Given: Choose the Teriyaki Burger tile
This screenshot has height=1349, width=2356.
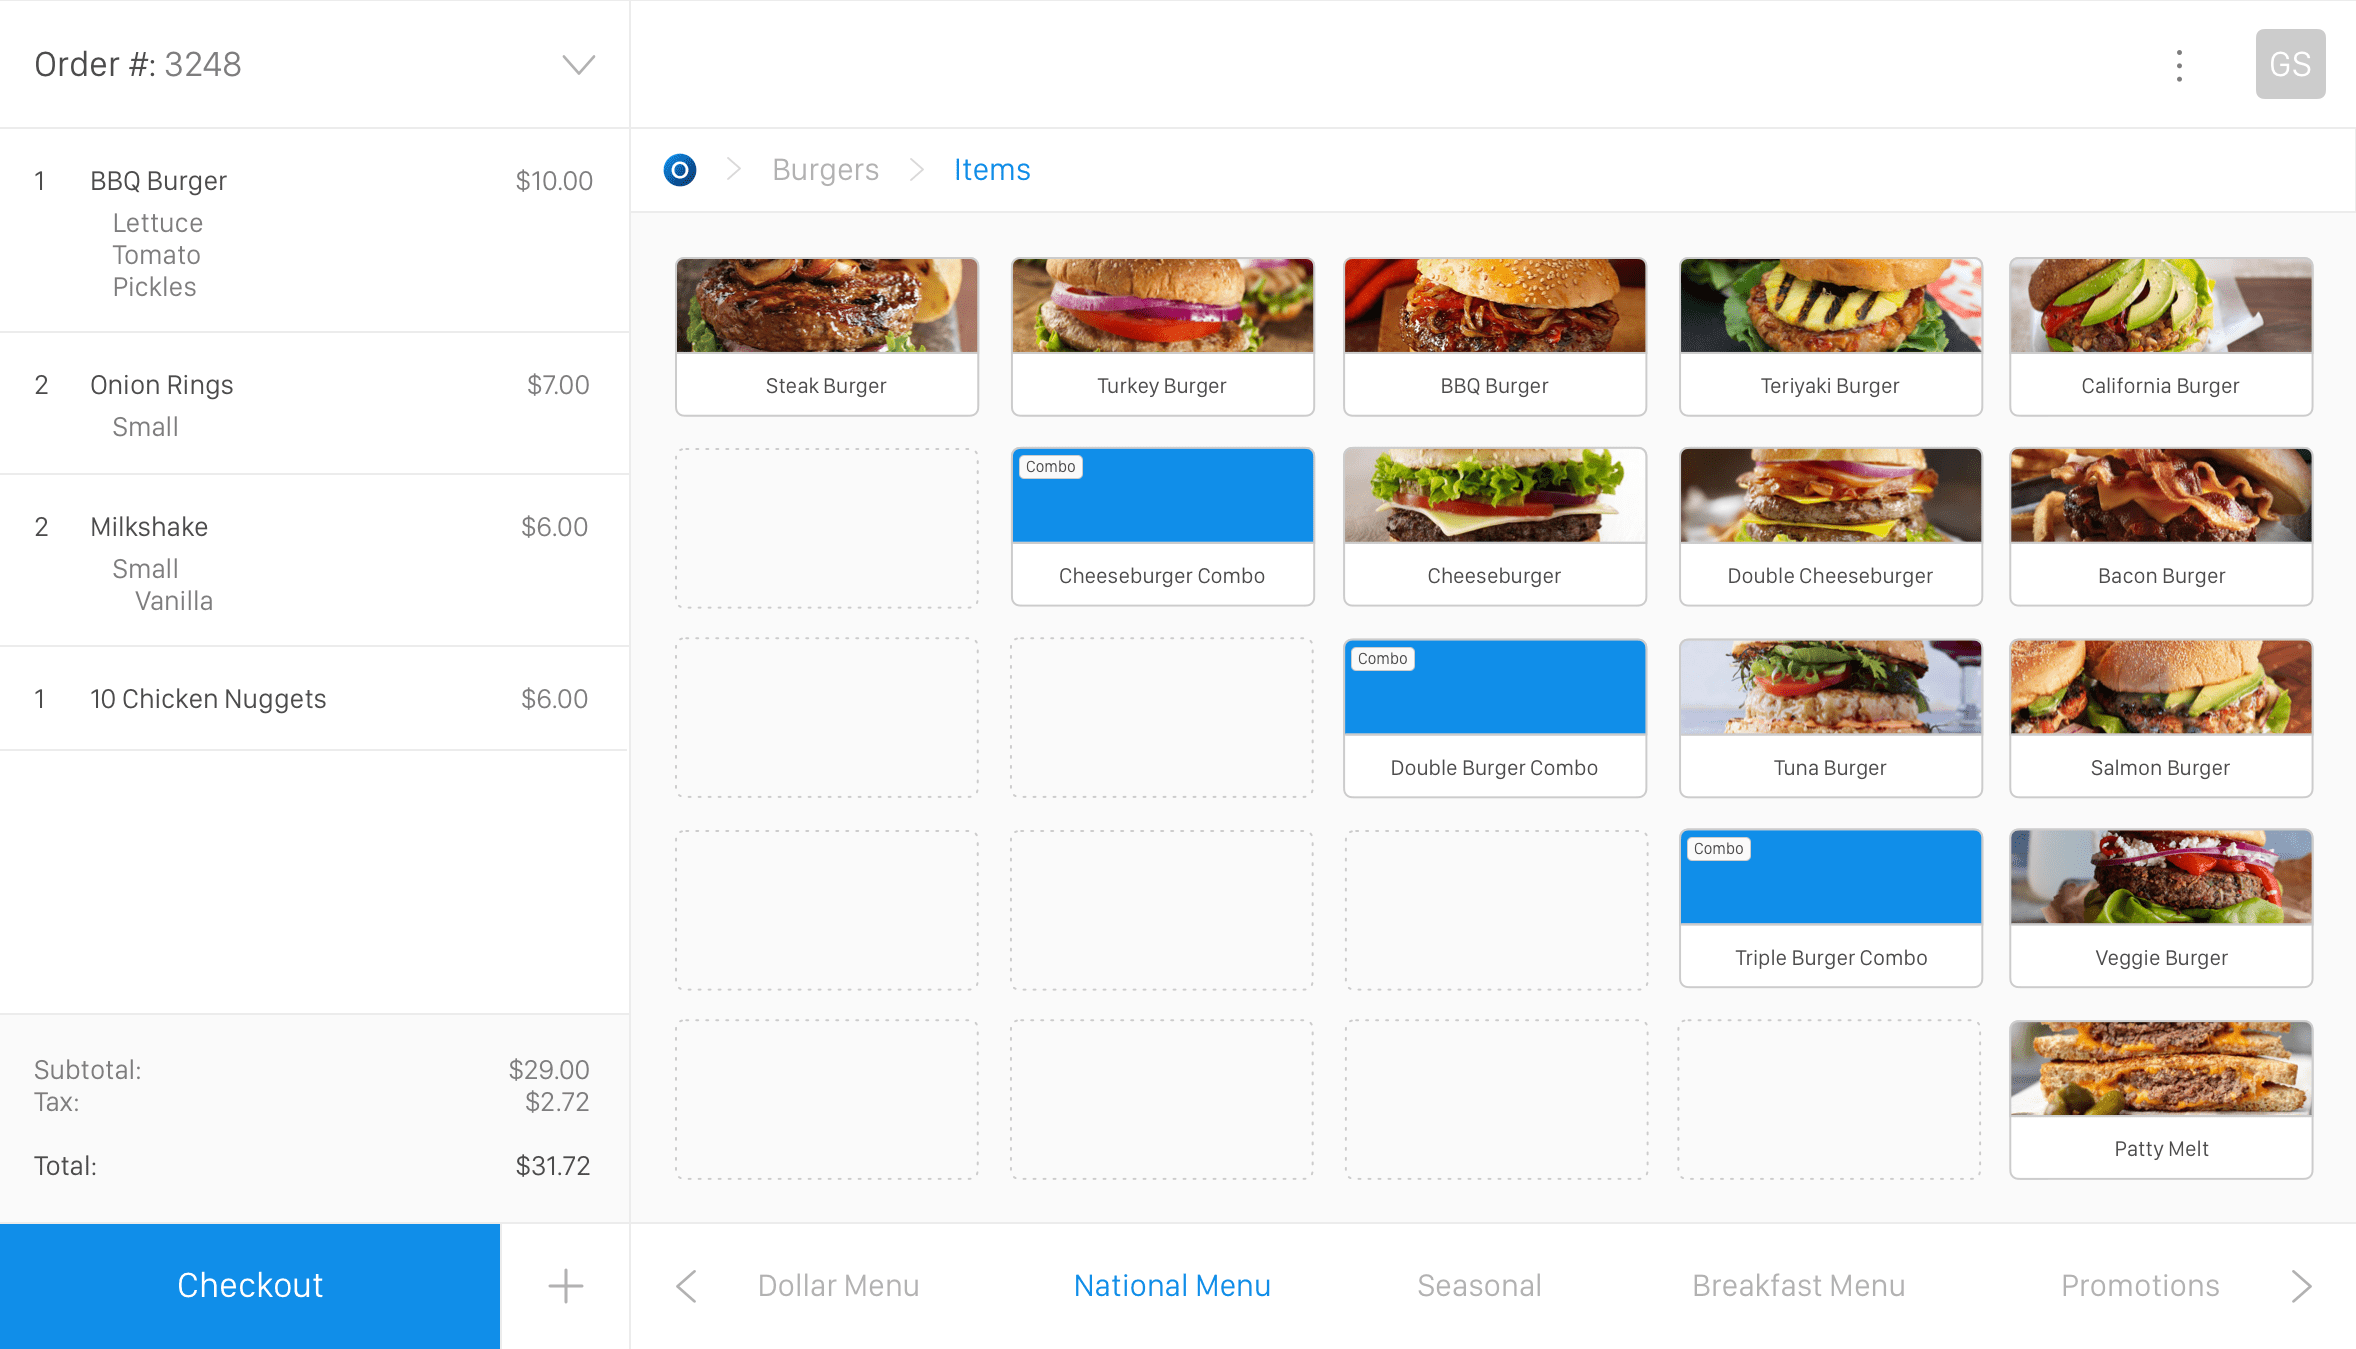Looking at the screenshot, I should click(1830, 336).
